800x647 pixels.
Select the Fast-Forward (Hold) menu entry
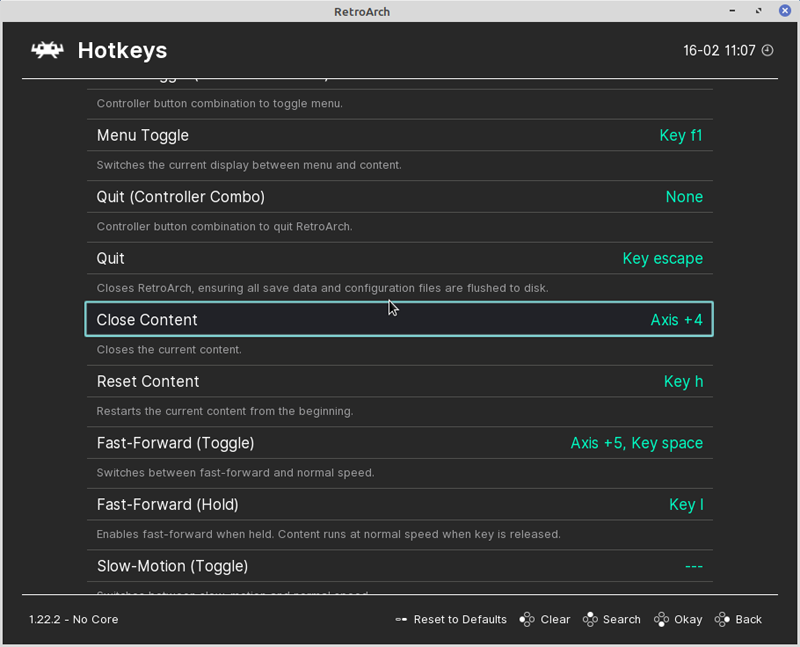(167, 504)
